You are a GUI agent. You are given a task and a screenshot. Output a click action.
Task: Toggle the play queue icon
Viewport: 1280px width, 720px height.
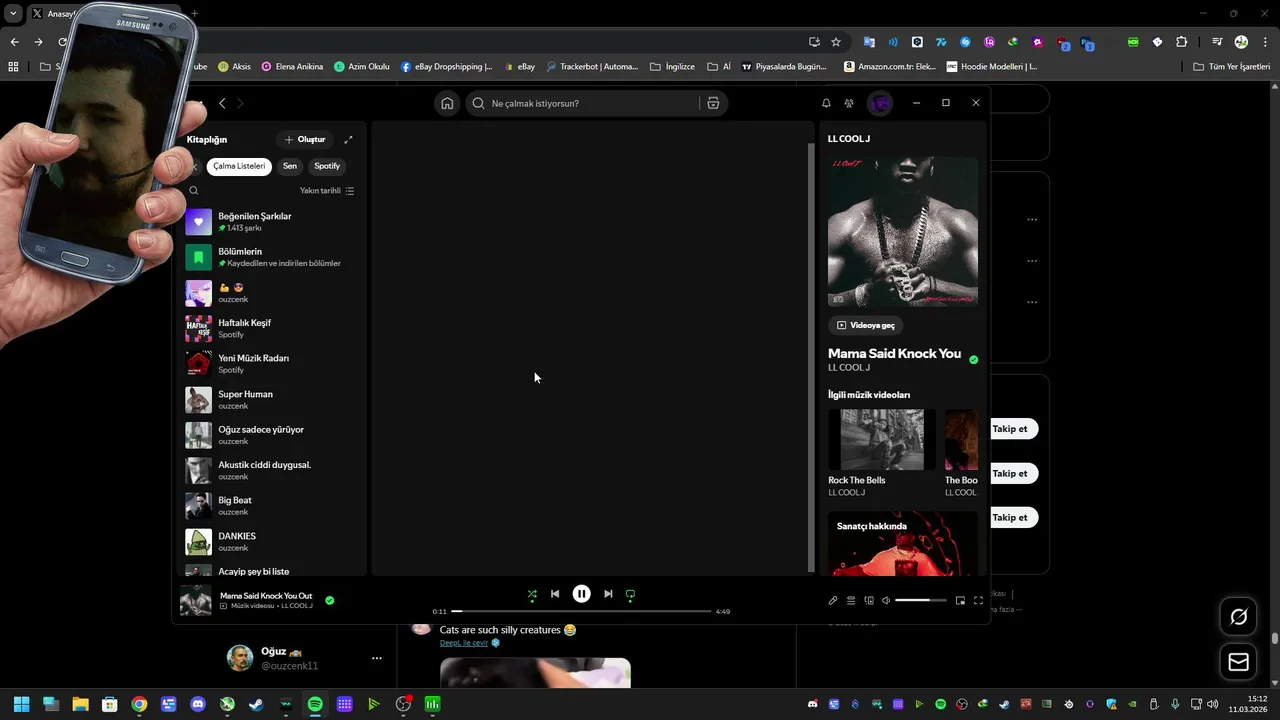pyautogui.click(x=851, y=601)
